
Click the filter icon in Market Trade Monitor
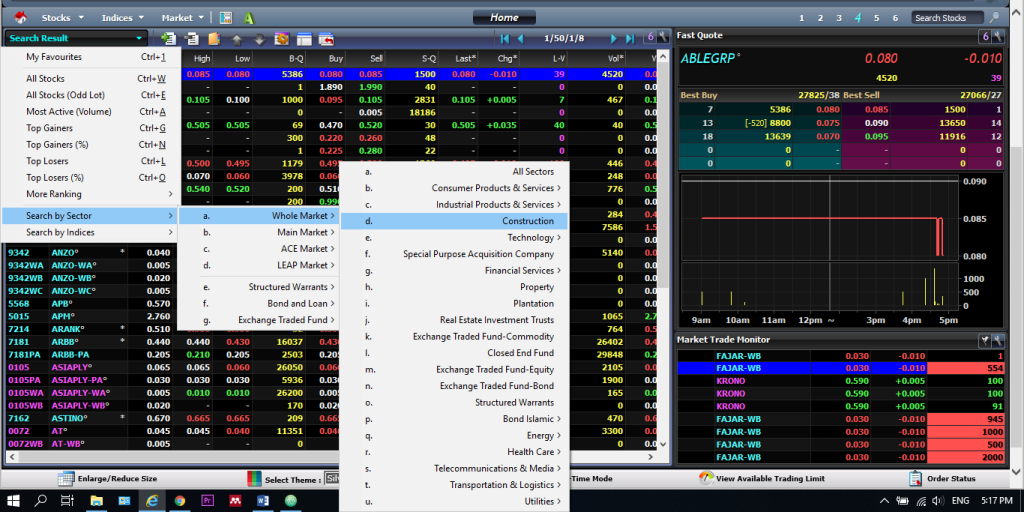coord(984,340)
